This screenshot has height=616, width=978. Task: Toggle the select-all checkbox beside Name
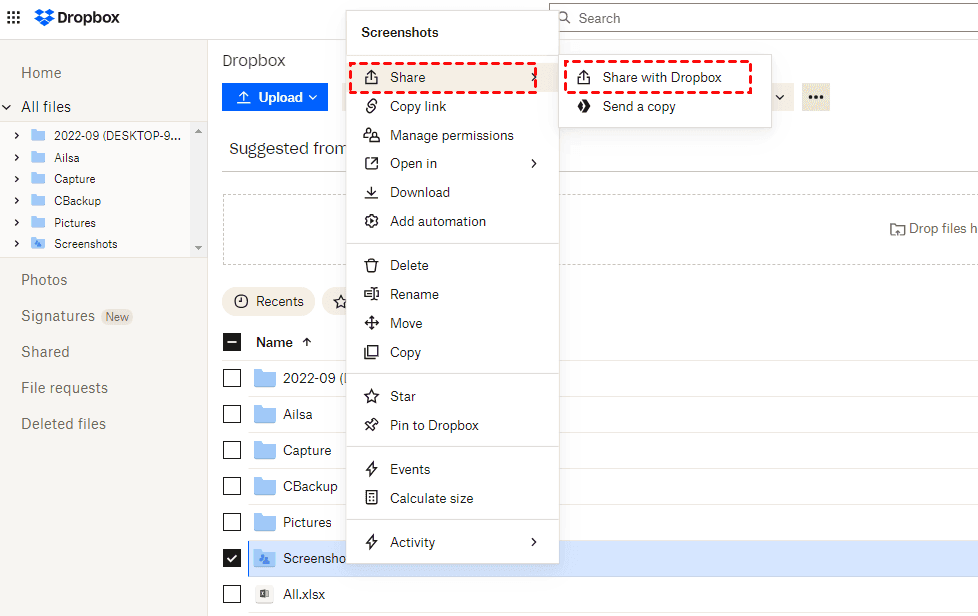232,342
